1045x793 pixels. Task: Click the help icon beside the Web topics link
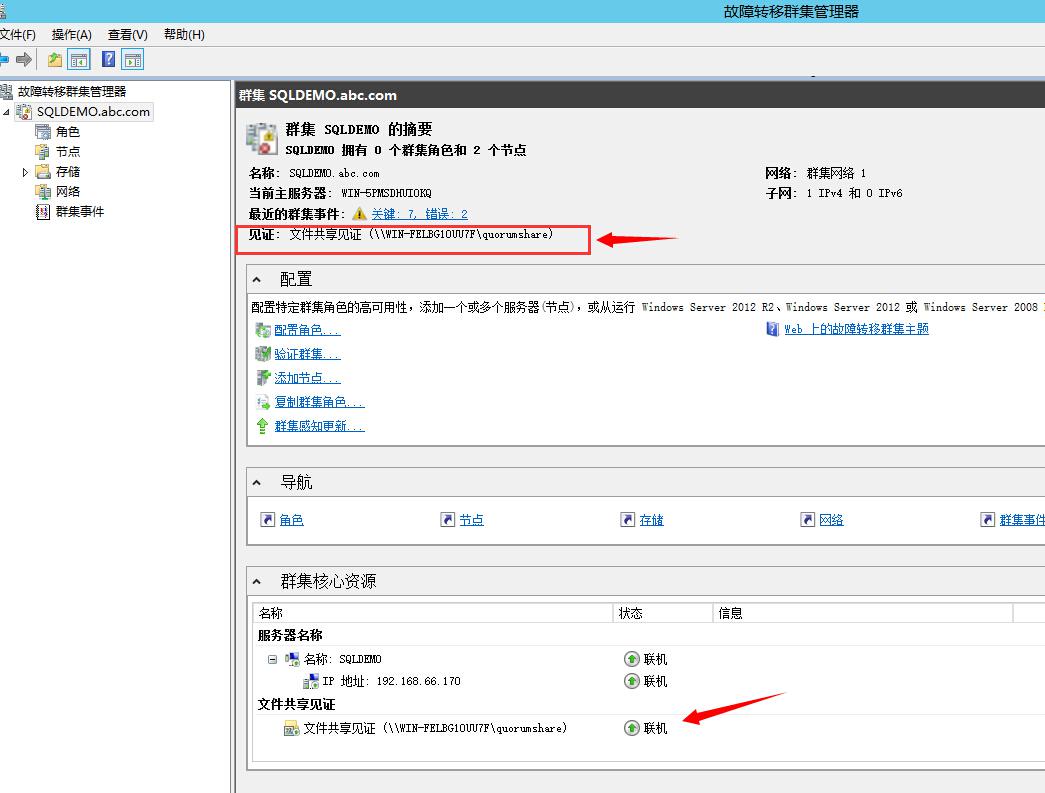[772, 329]
